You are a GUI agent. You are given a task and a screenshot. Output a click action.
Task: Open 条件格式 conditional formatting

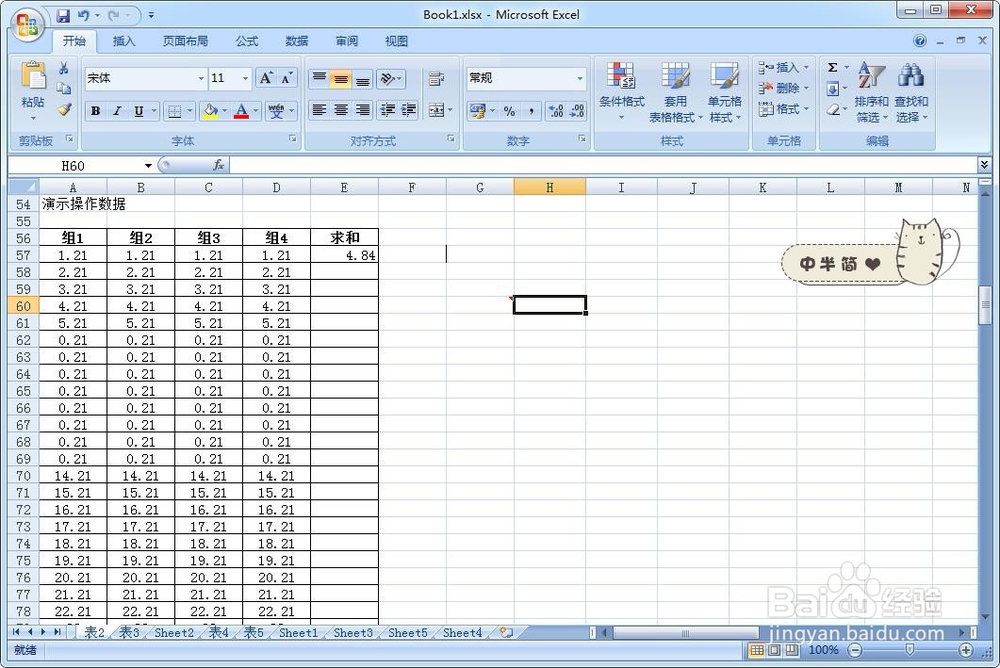pos(622,91)
